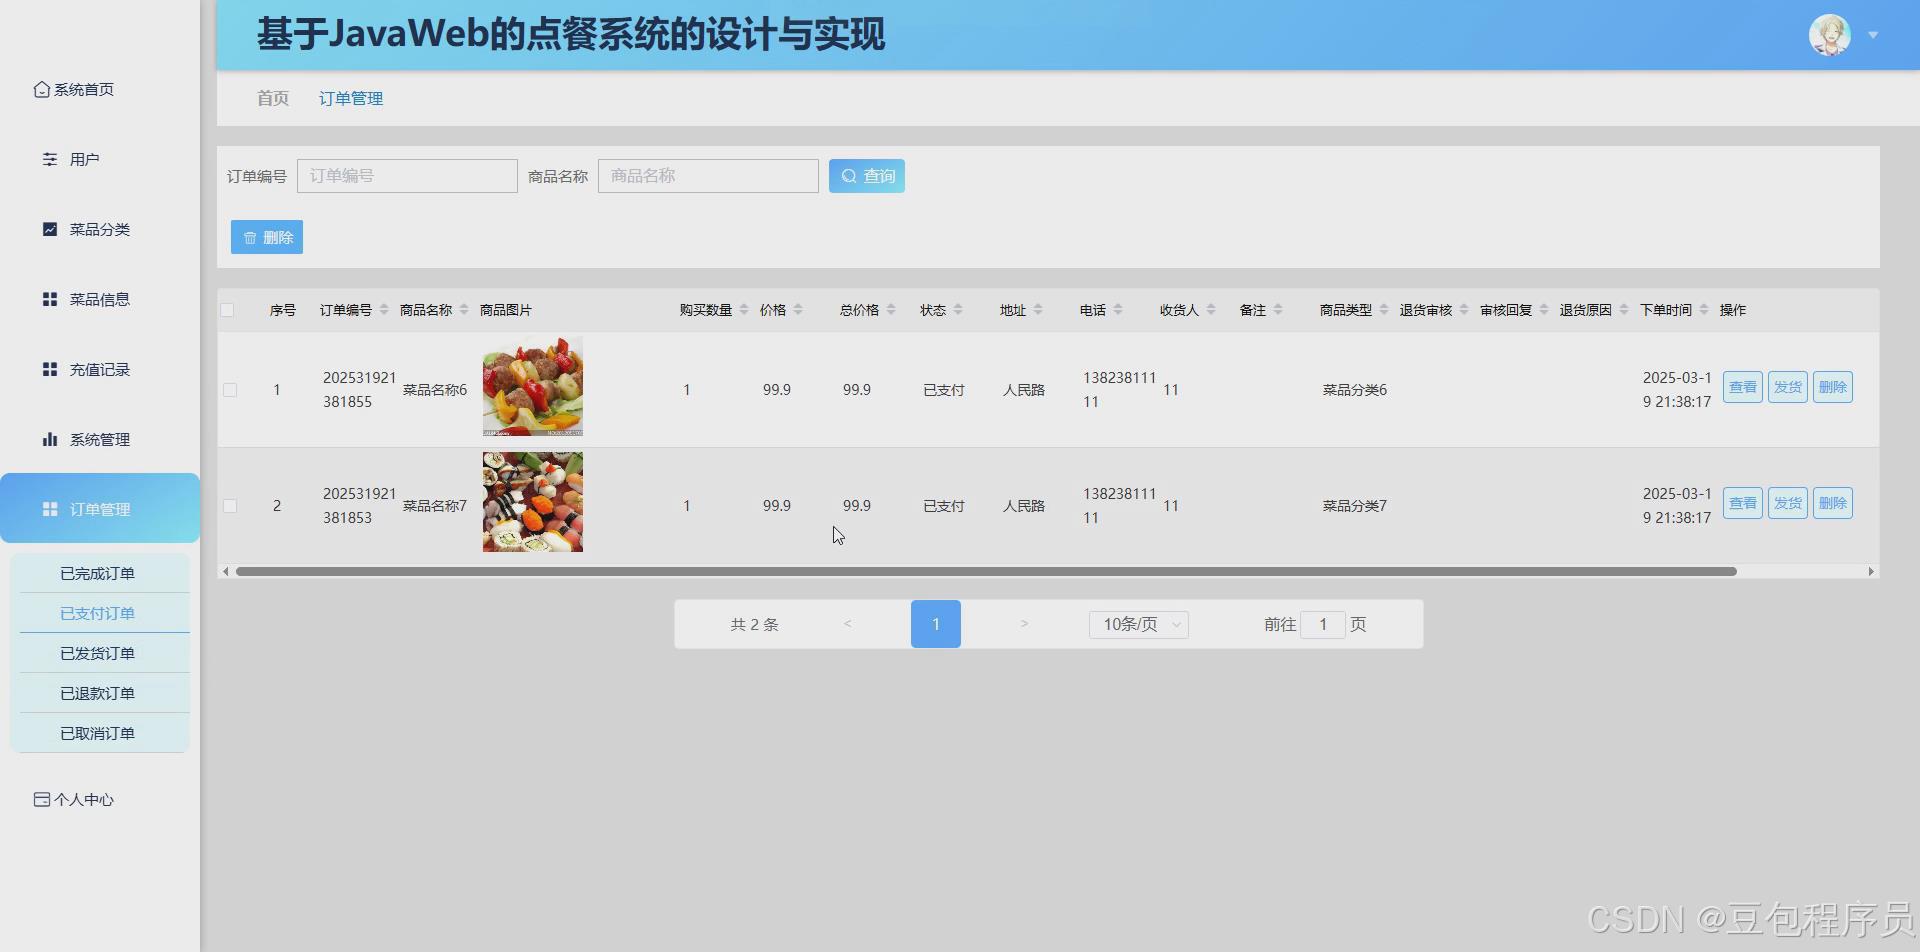The width and height of the screenshot is (1920, 952).
Task: Switch to the 订单管理 tab
Action: pos(350,98)
